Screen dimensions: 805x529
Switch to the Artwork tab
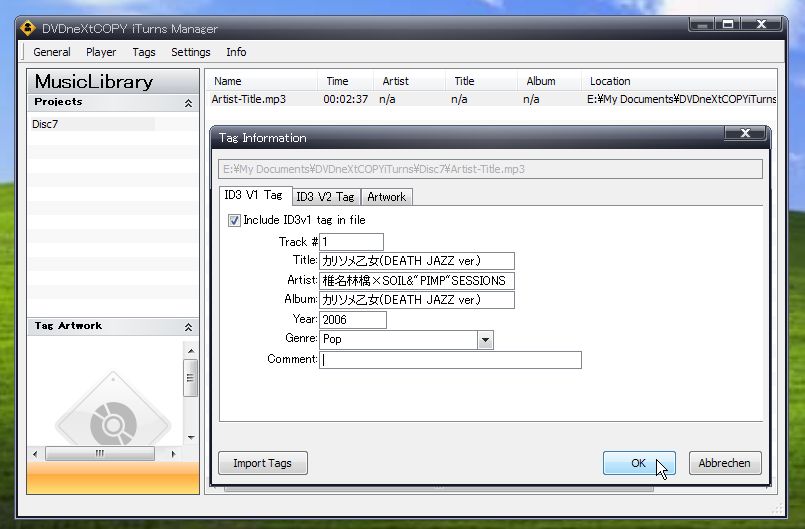[x=387, y=197]
